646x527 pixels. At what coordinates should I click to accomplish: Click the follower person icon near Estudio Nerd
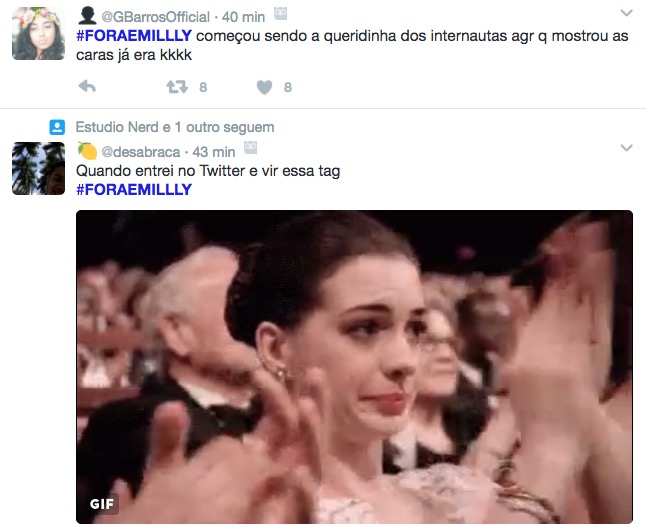[x=57, y=127]
